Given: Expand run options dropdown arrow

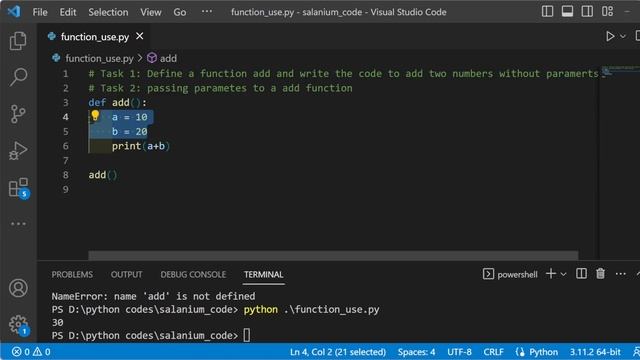Looking at the screenshot, I should coord(623,36).
